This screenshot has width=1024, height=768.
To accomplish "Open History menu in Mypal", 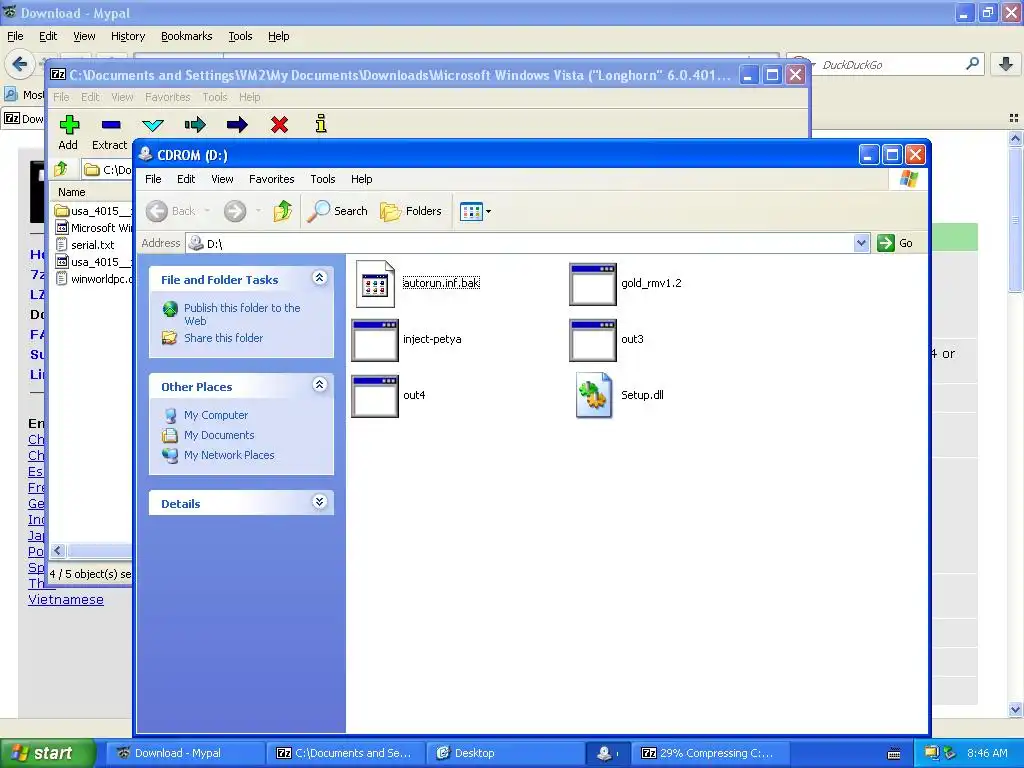I will click(128, 36).
